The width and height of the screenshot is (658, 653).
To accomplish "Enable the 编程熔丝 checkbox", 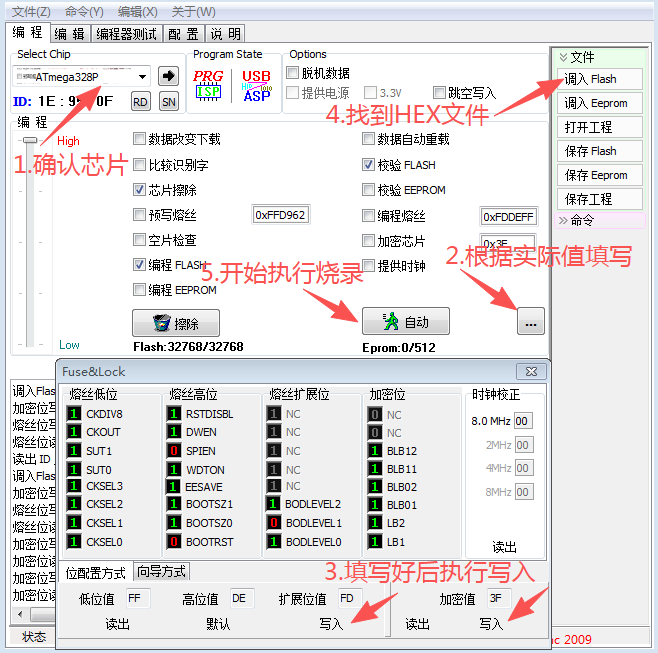I will pos(368,216).
